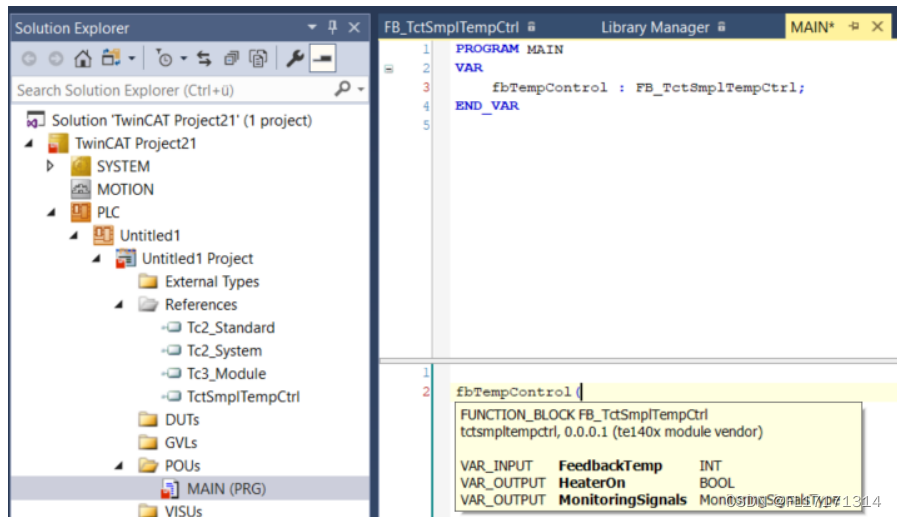Select the TctSmplTempCtrl library reference
This screenshot has width=897, height=517.
click(243, 396)
